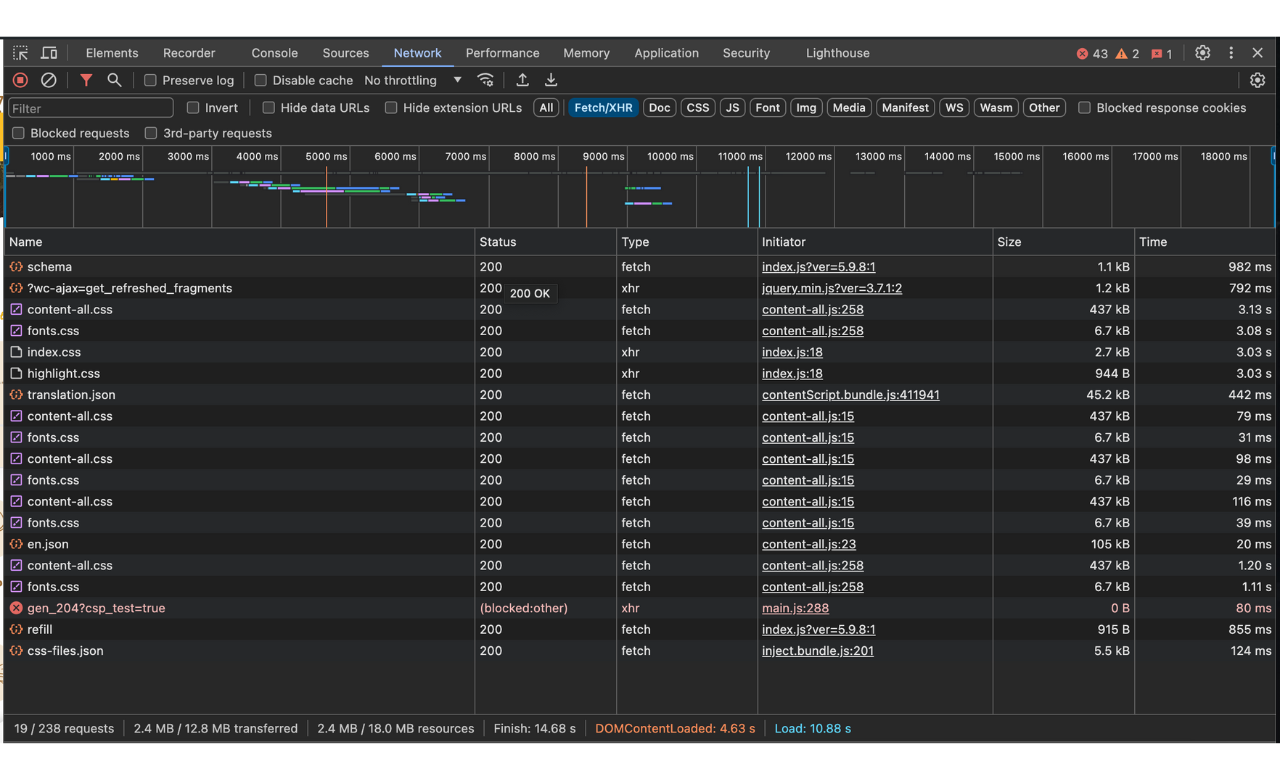
Task: Sort by the Type column header
Action: (x=687, y=242)
